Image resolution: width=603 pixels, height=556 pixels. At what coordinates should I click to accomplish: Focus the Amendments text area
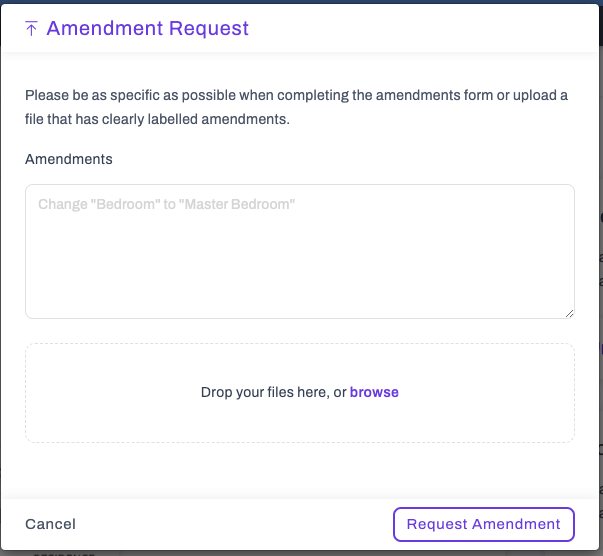[x=300, y=251]
